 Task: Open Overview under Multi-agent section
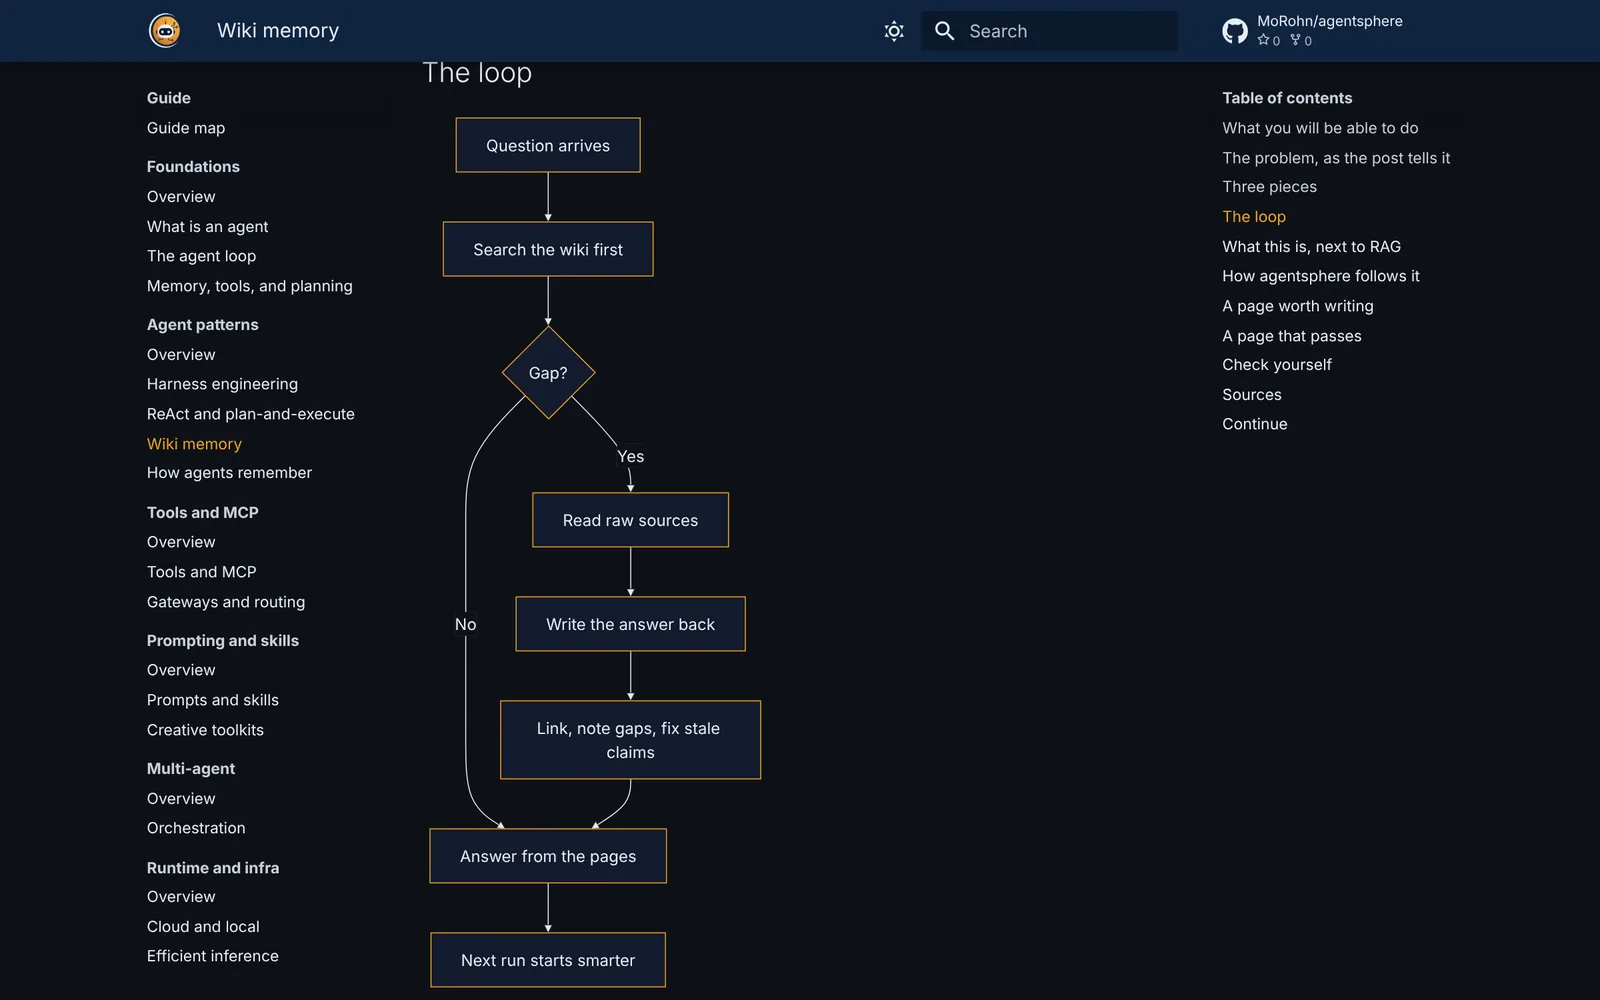point(181,799)
